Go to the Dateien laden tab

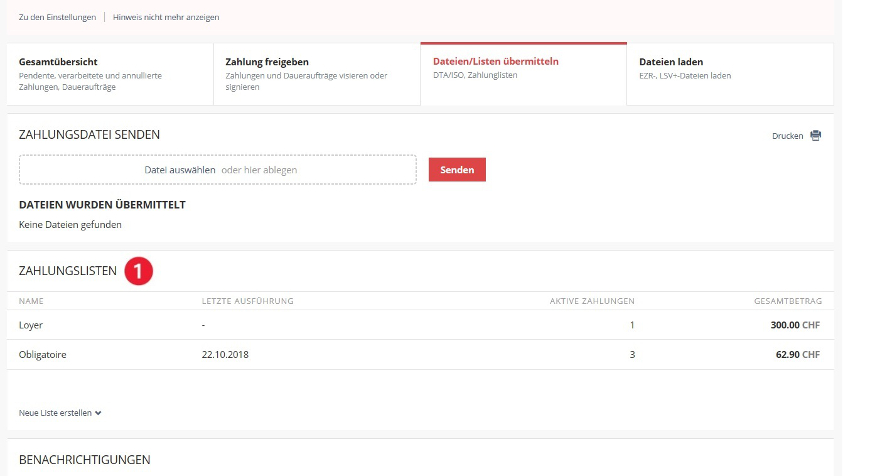(729, 74)
